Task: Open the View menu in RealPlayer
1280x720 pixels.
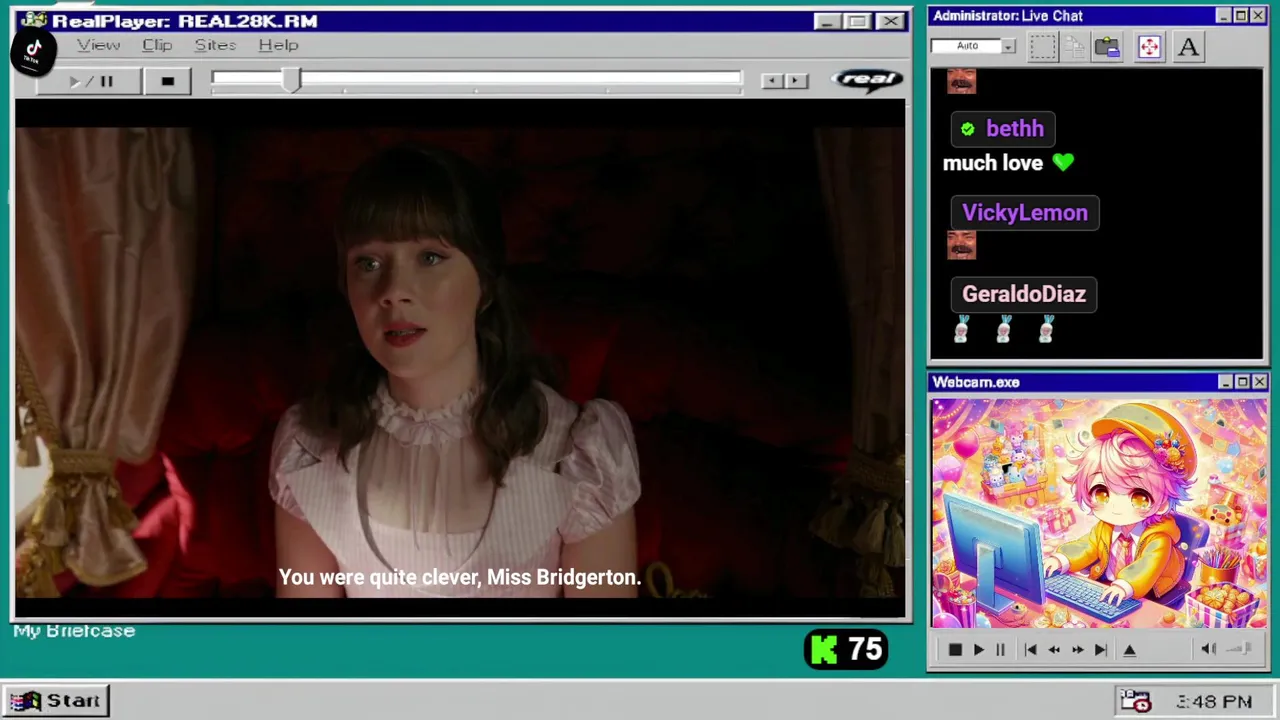Action: tap(98, 45)
